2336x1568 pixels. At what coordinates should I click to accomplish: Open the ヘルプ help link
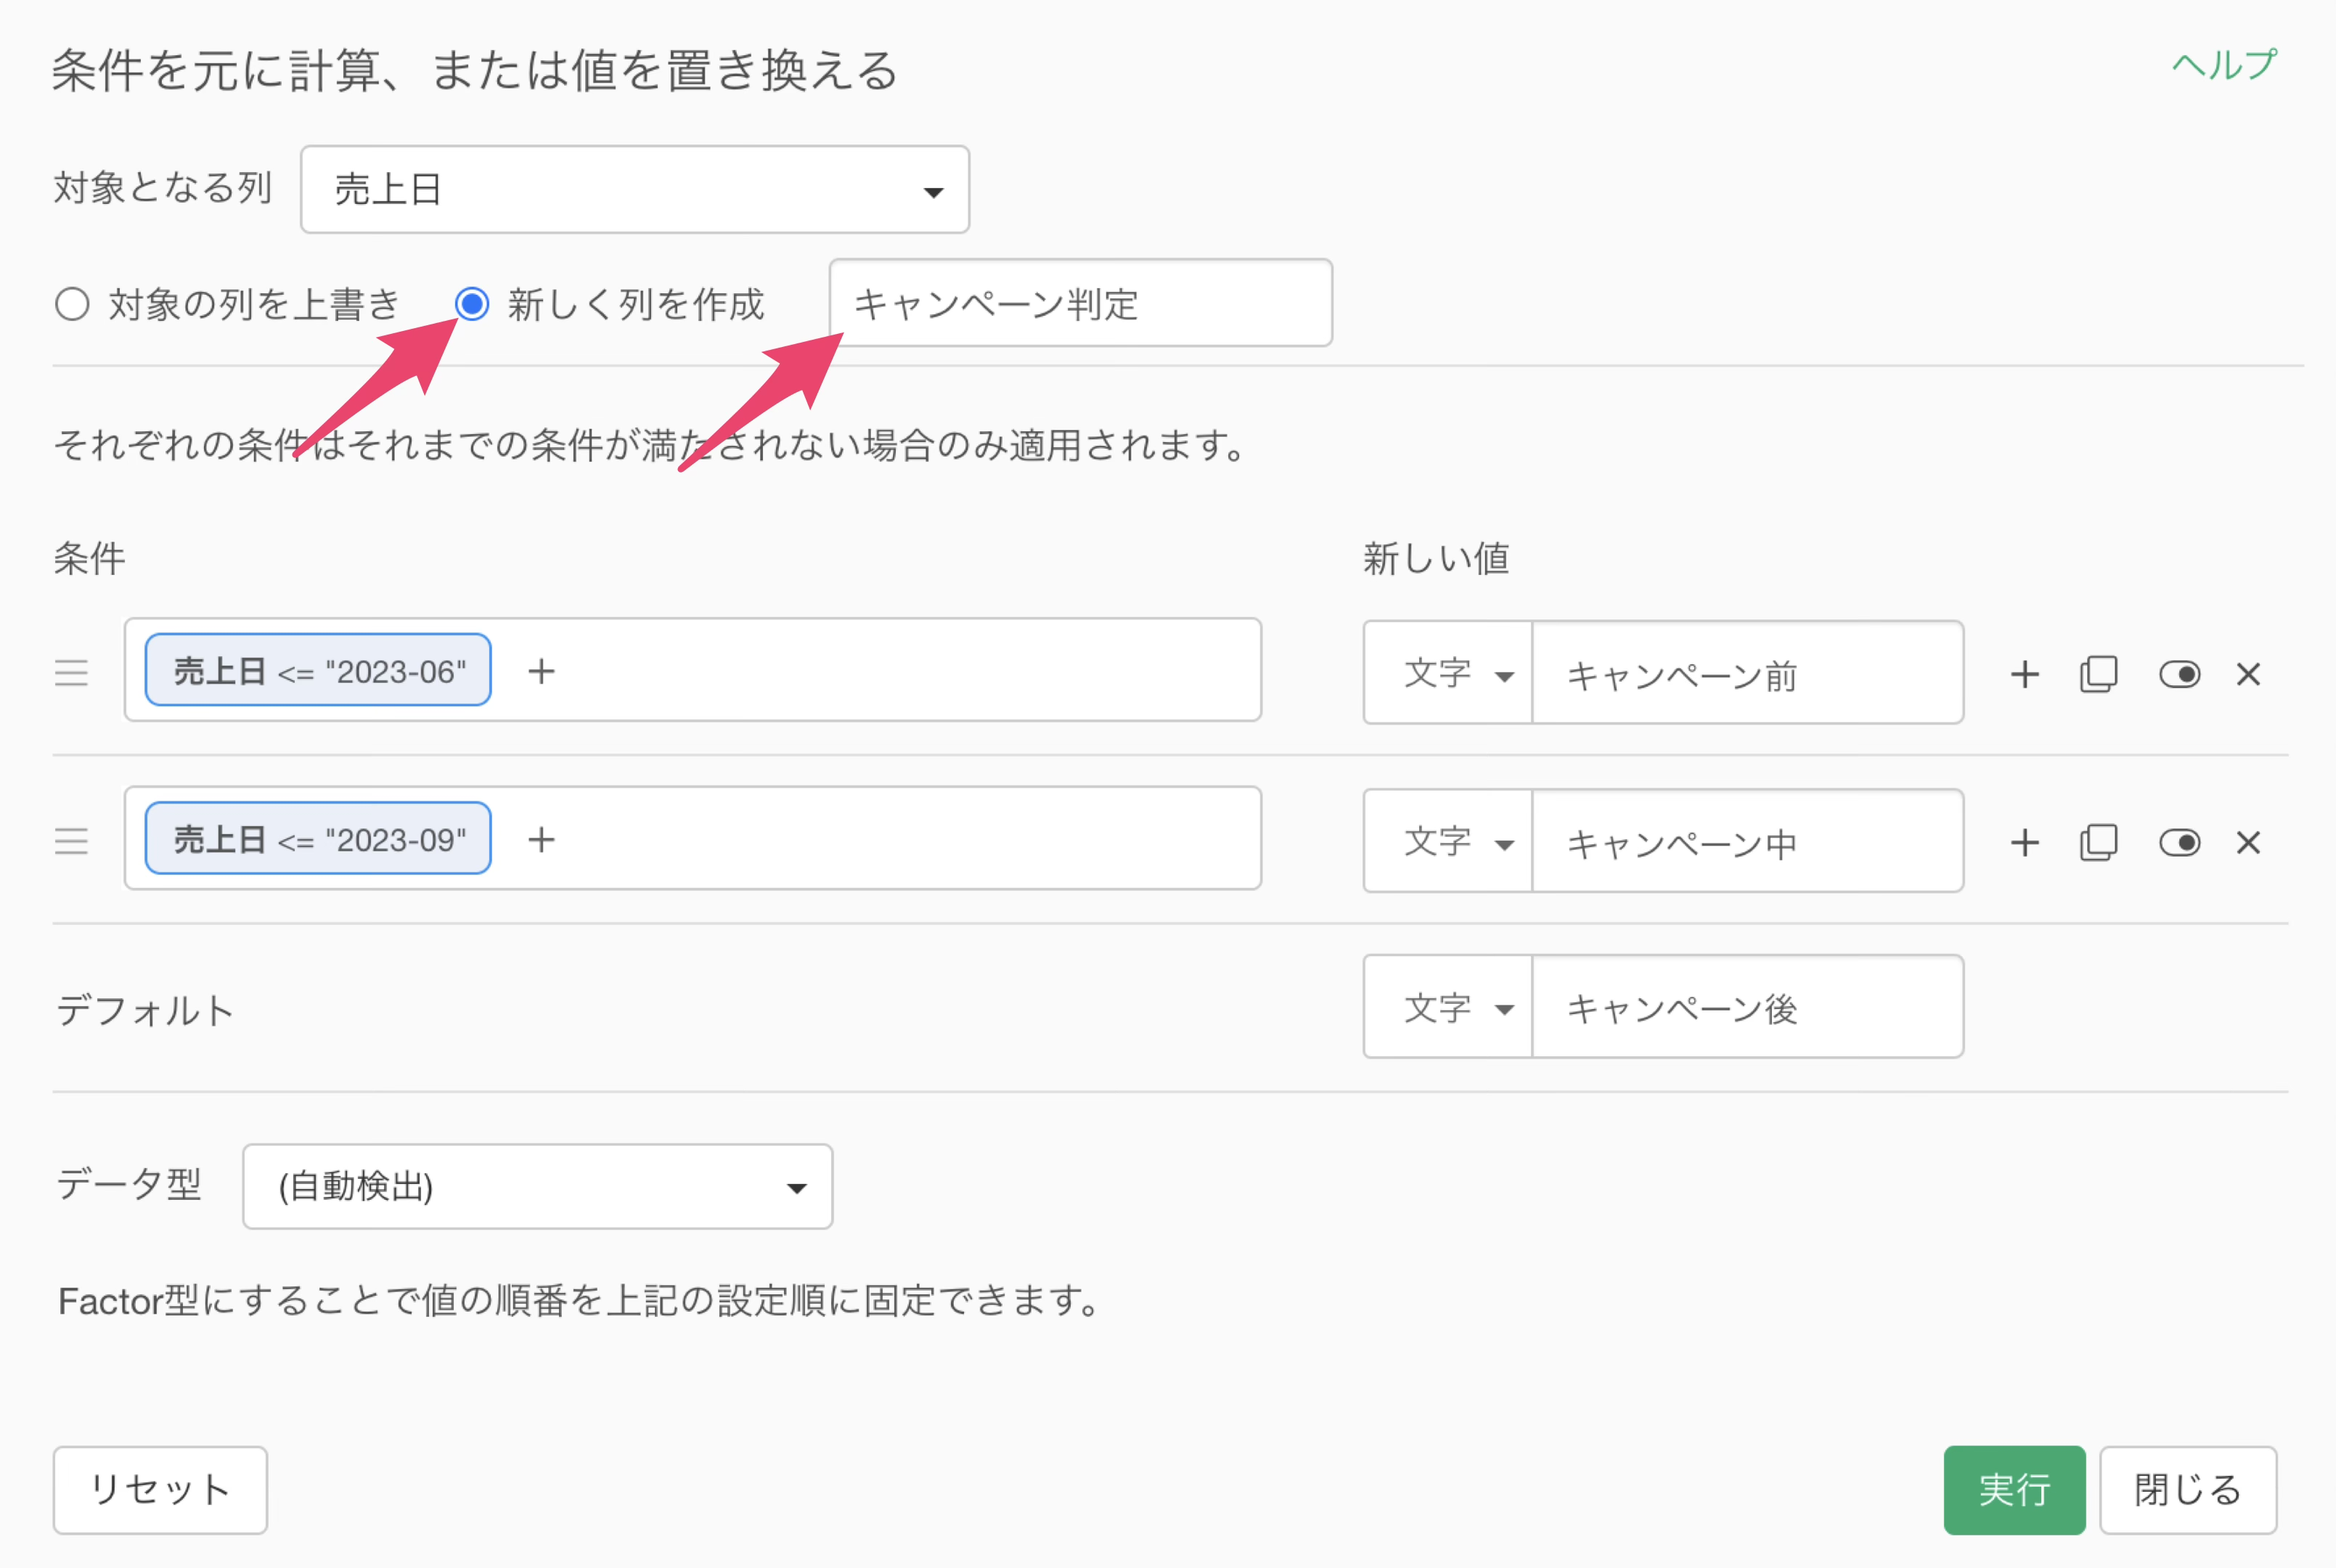point(2224,65)
